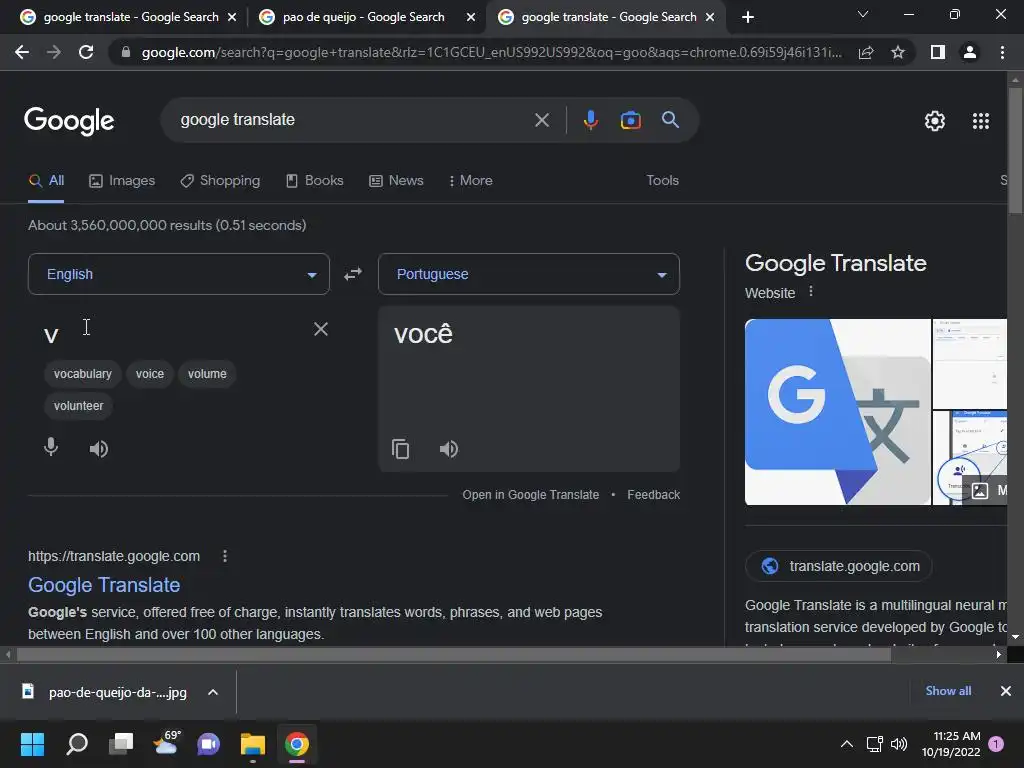Show hidden system tray icons

pos(846,744)
